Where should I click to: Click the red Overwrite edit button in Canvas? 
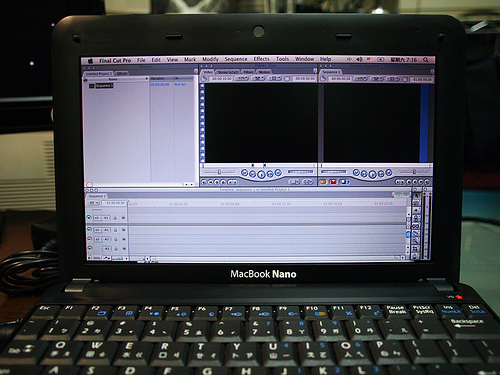[333, 182]
